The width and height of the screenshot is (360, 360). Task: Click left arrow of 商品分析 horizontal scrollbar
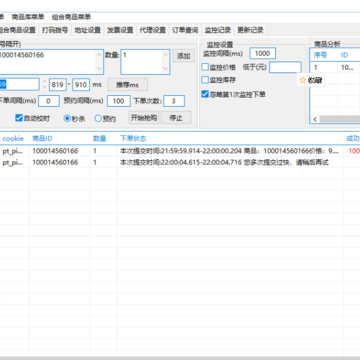pos(314,119)
